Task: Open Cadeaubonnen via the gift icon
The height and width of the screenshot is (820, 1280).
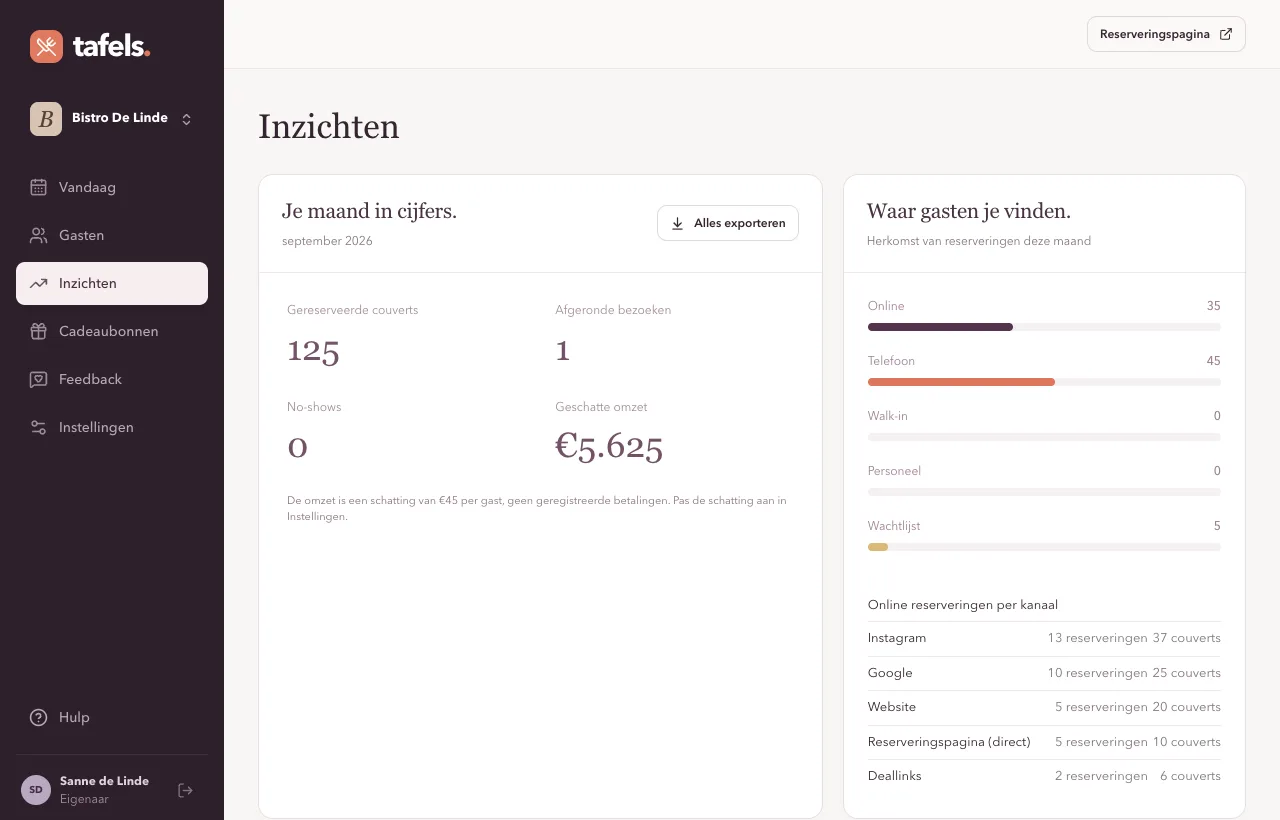Action: click(x=38, y=331)
